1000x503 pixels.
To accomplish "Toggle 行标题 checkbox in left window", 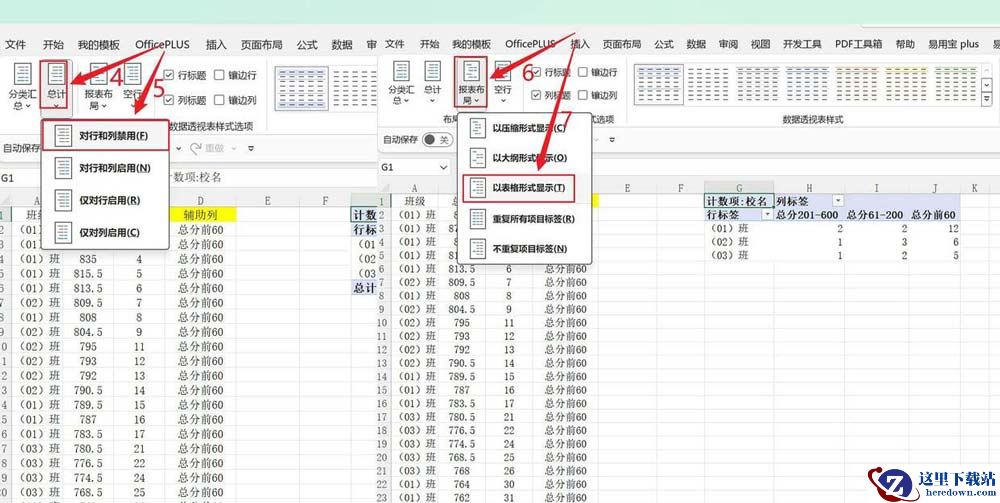I will (x=169, y=75).
